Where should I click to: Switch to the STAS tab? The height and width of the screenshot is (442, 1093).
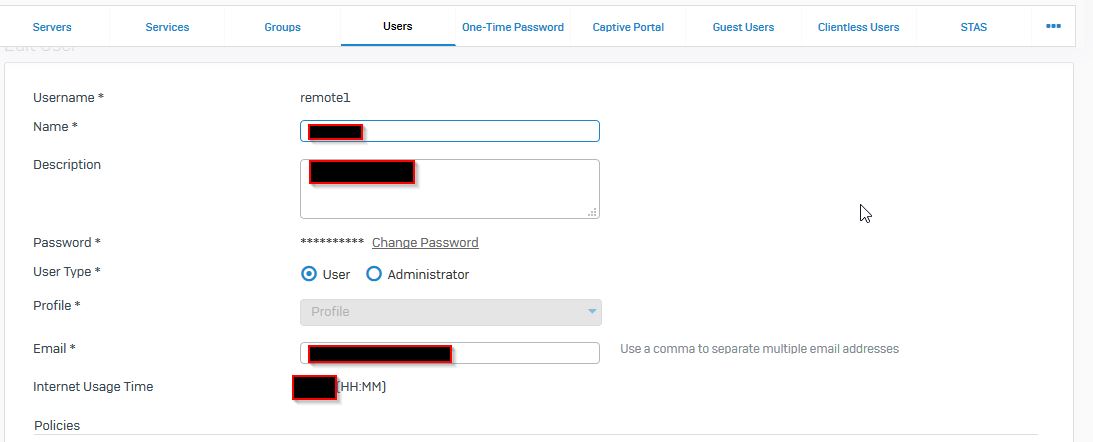click(974, 27)
